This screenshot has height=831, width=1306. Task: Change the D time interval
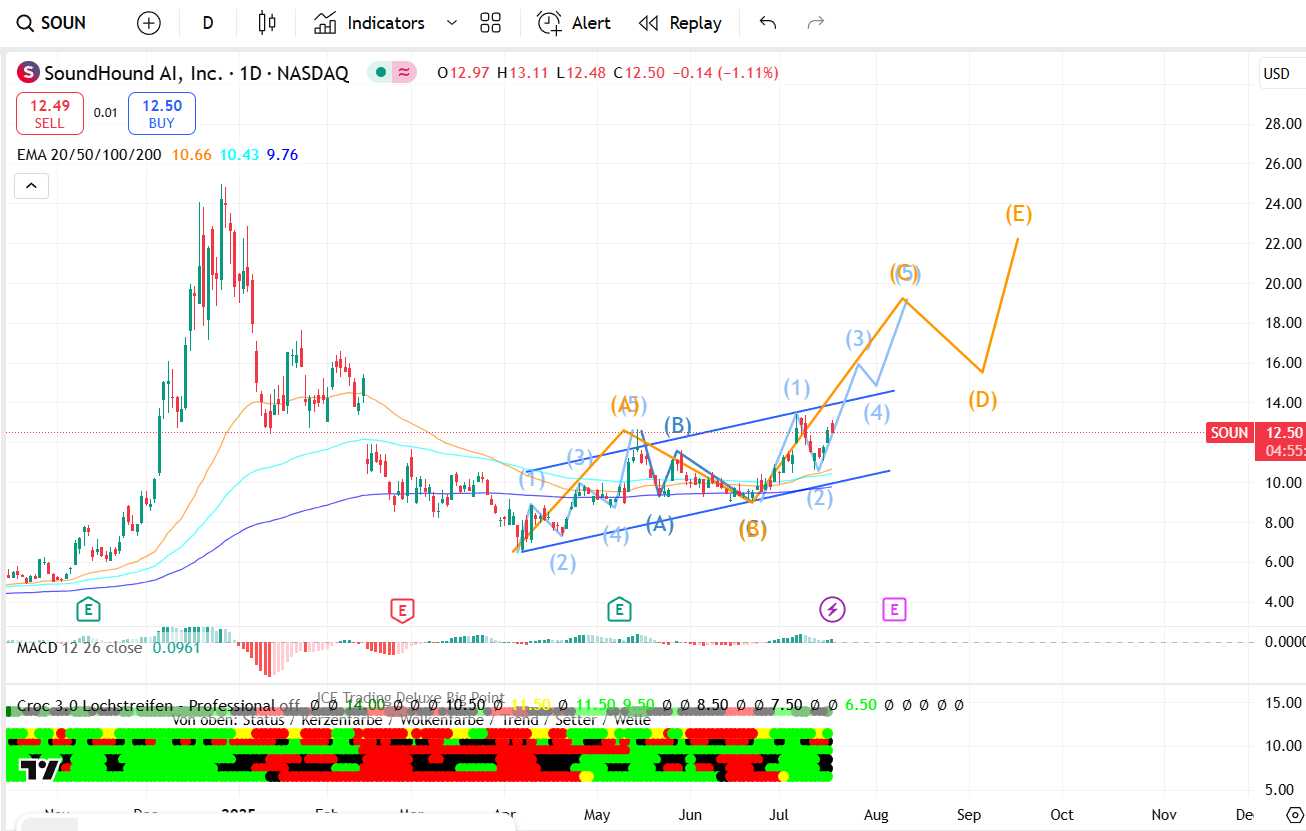tap(208, 23)
